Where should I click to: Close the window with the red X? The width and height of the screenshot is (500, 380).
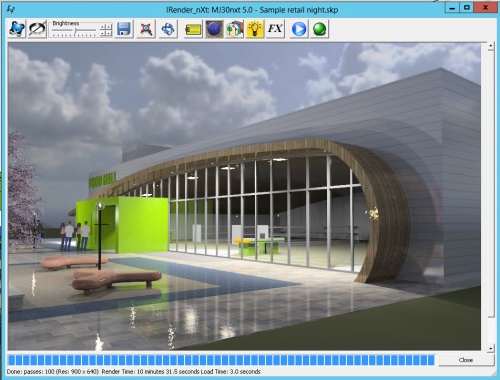tap(485, 8)
